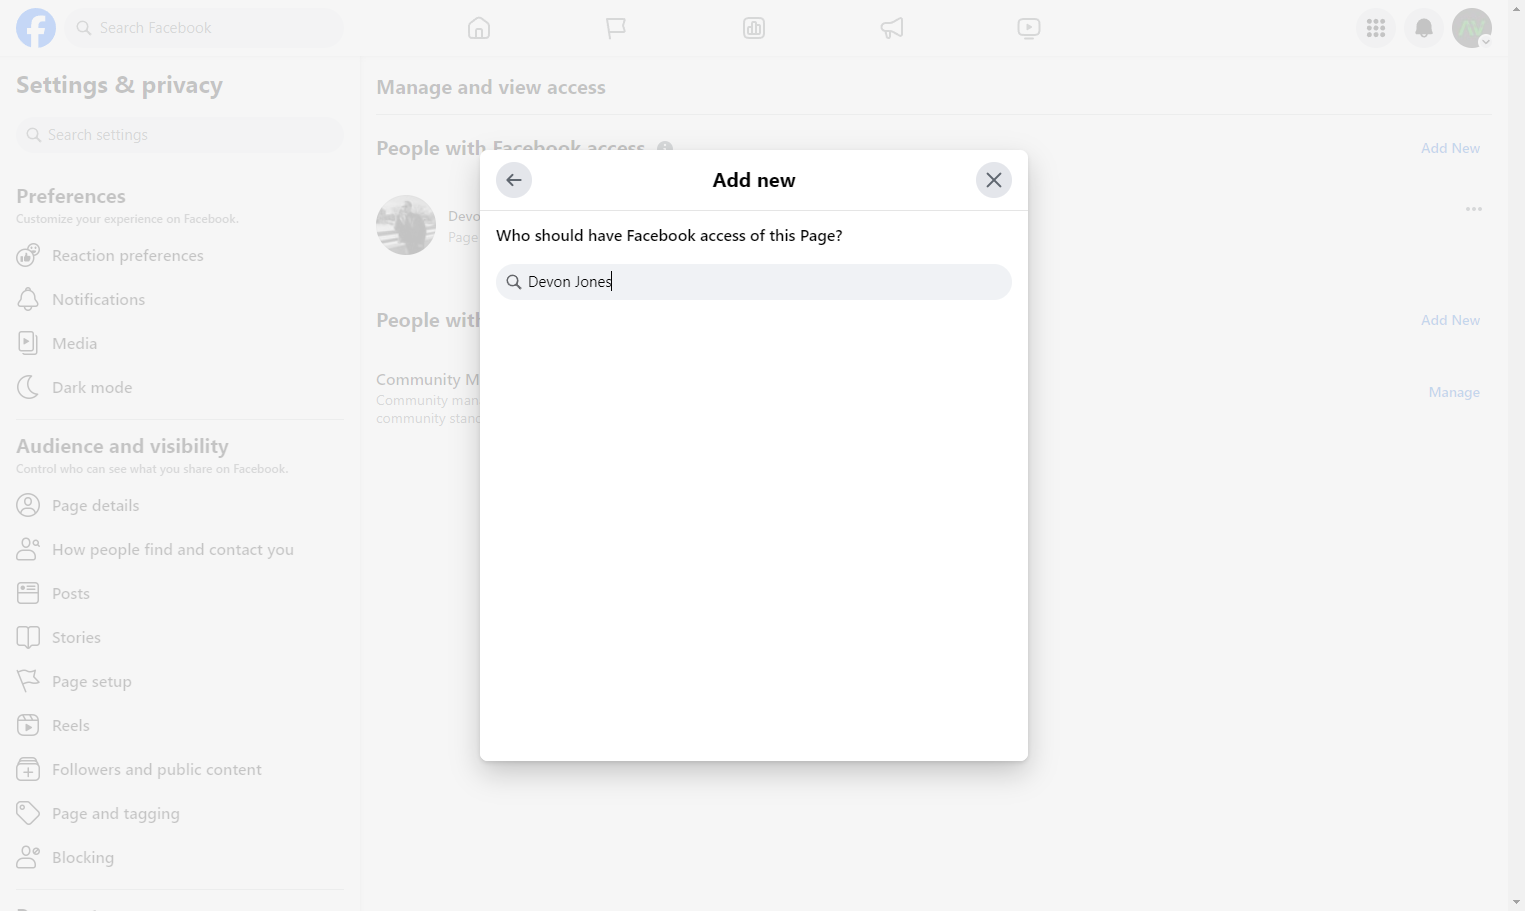Click the page scrollbar down arrow
This screenshot has height=911, width=1525.
click(1517, 903)
